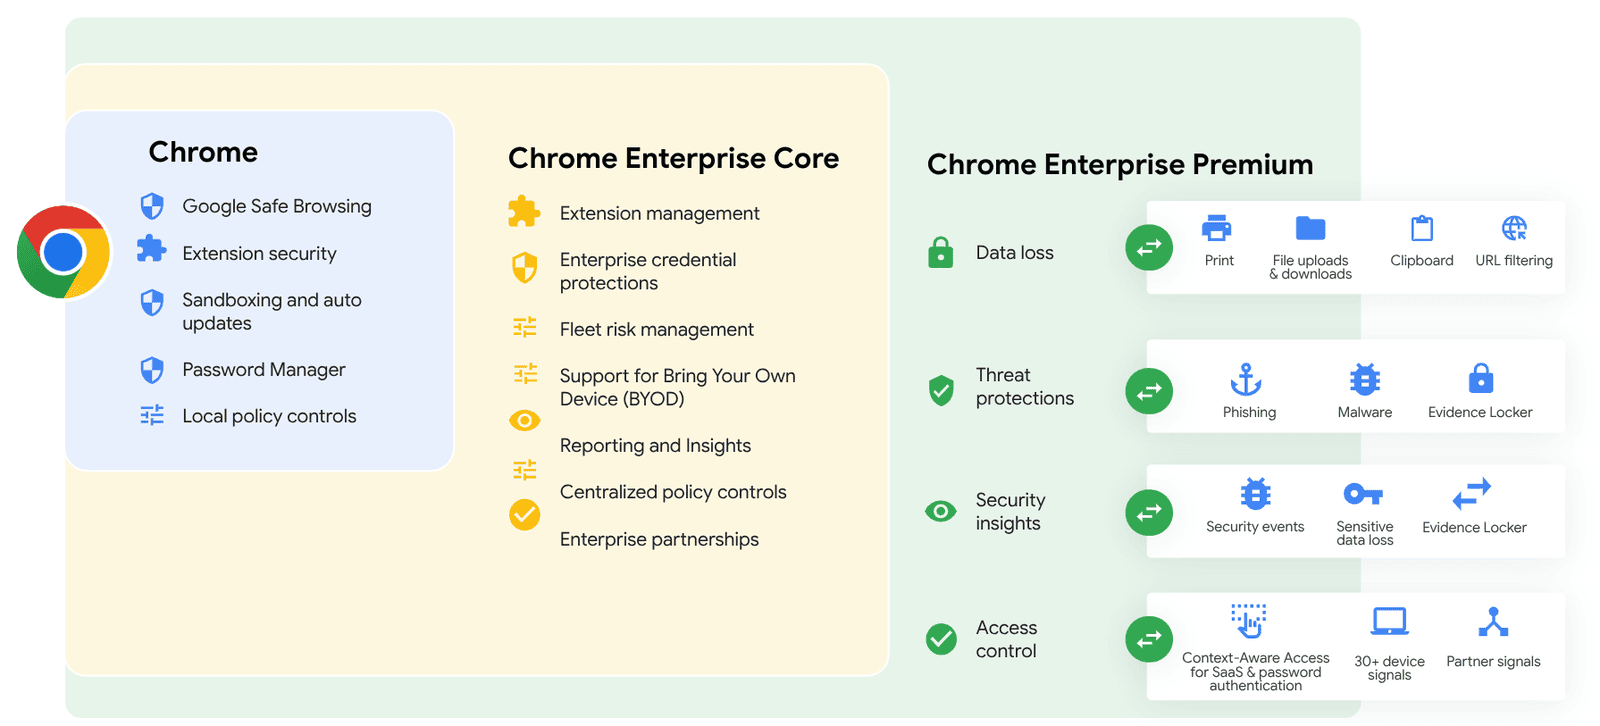Select the File uploads & downloads folder icon
This screenshot has width=1600, height=726.
pos(1310,229)
